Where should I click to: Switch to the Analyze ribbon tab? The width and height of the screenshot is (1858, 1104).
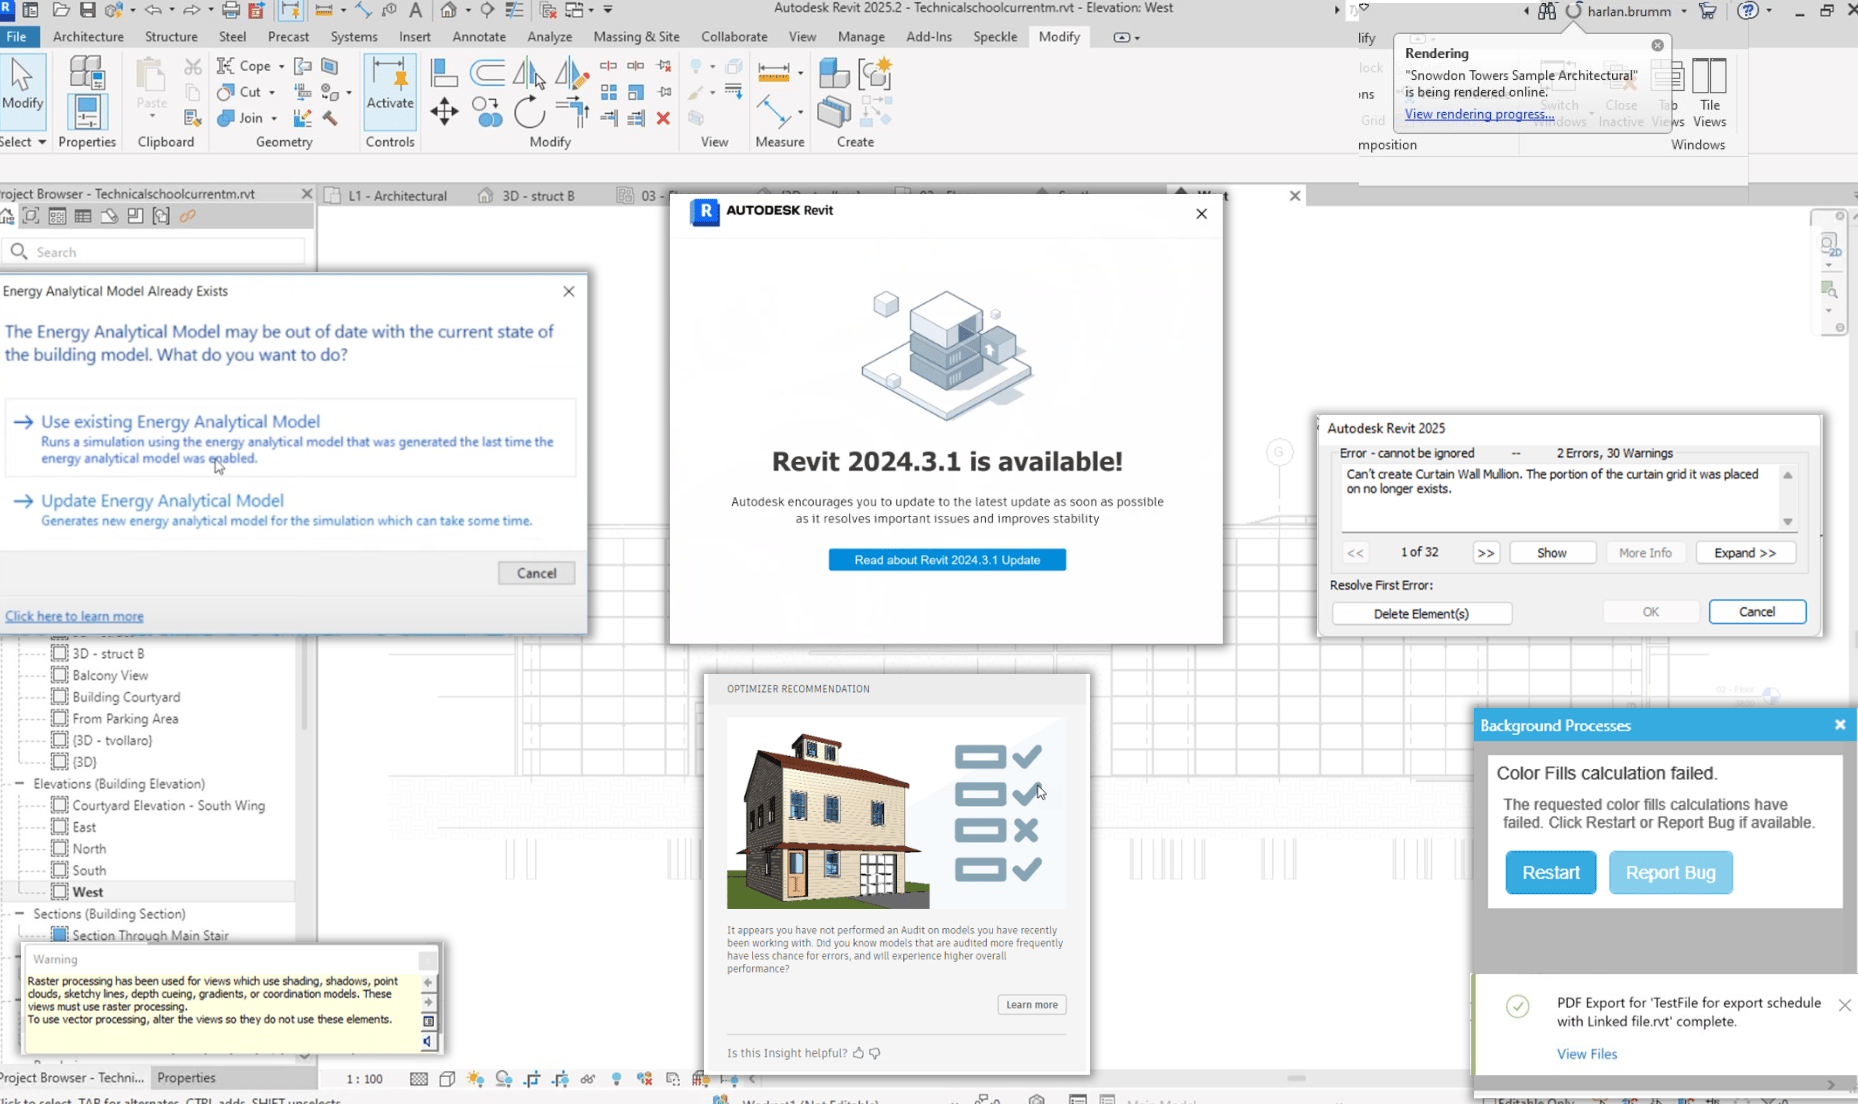pyautogui.click(x=550, y=37)
